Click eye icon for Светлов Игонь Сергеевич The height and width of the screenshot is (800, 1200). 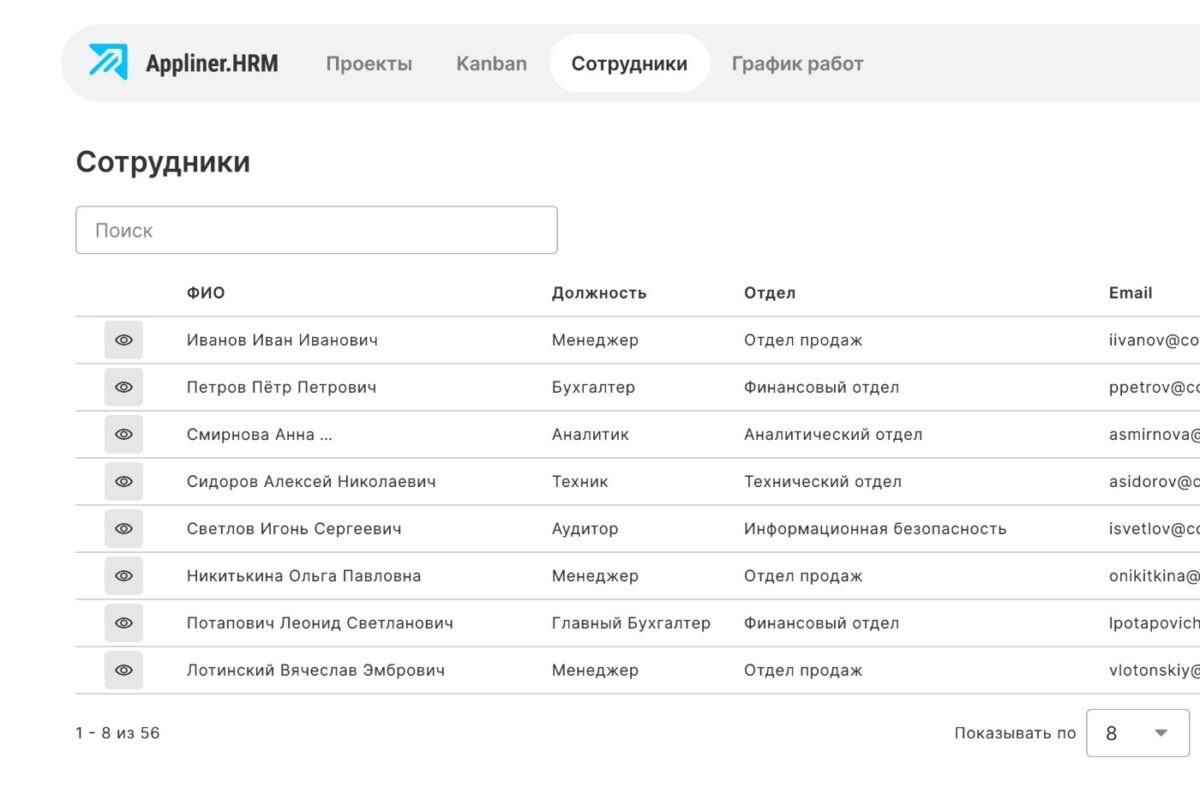click(x=124, y=528)
